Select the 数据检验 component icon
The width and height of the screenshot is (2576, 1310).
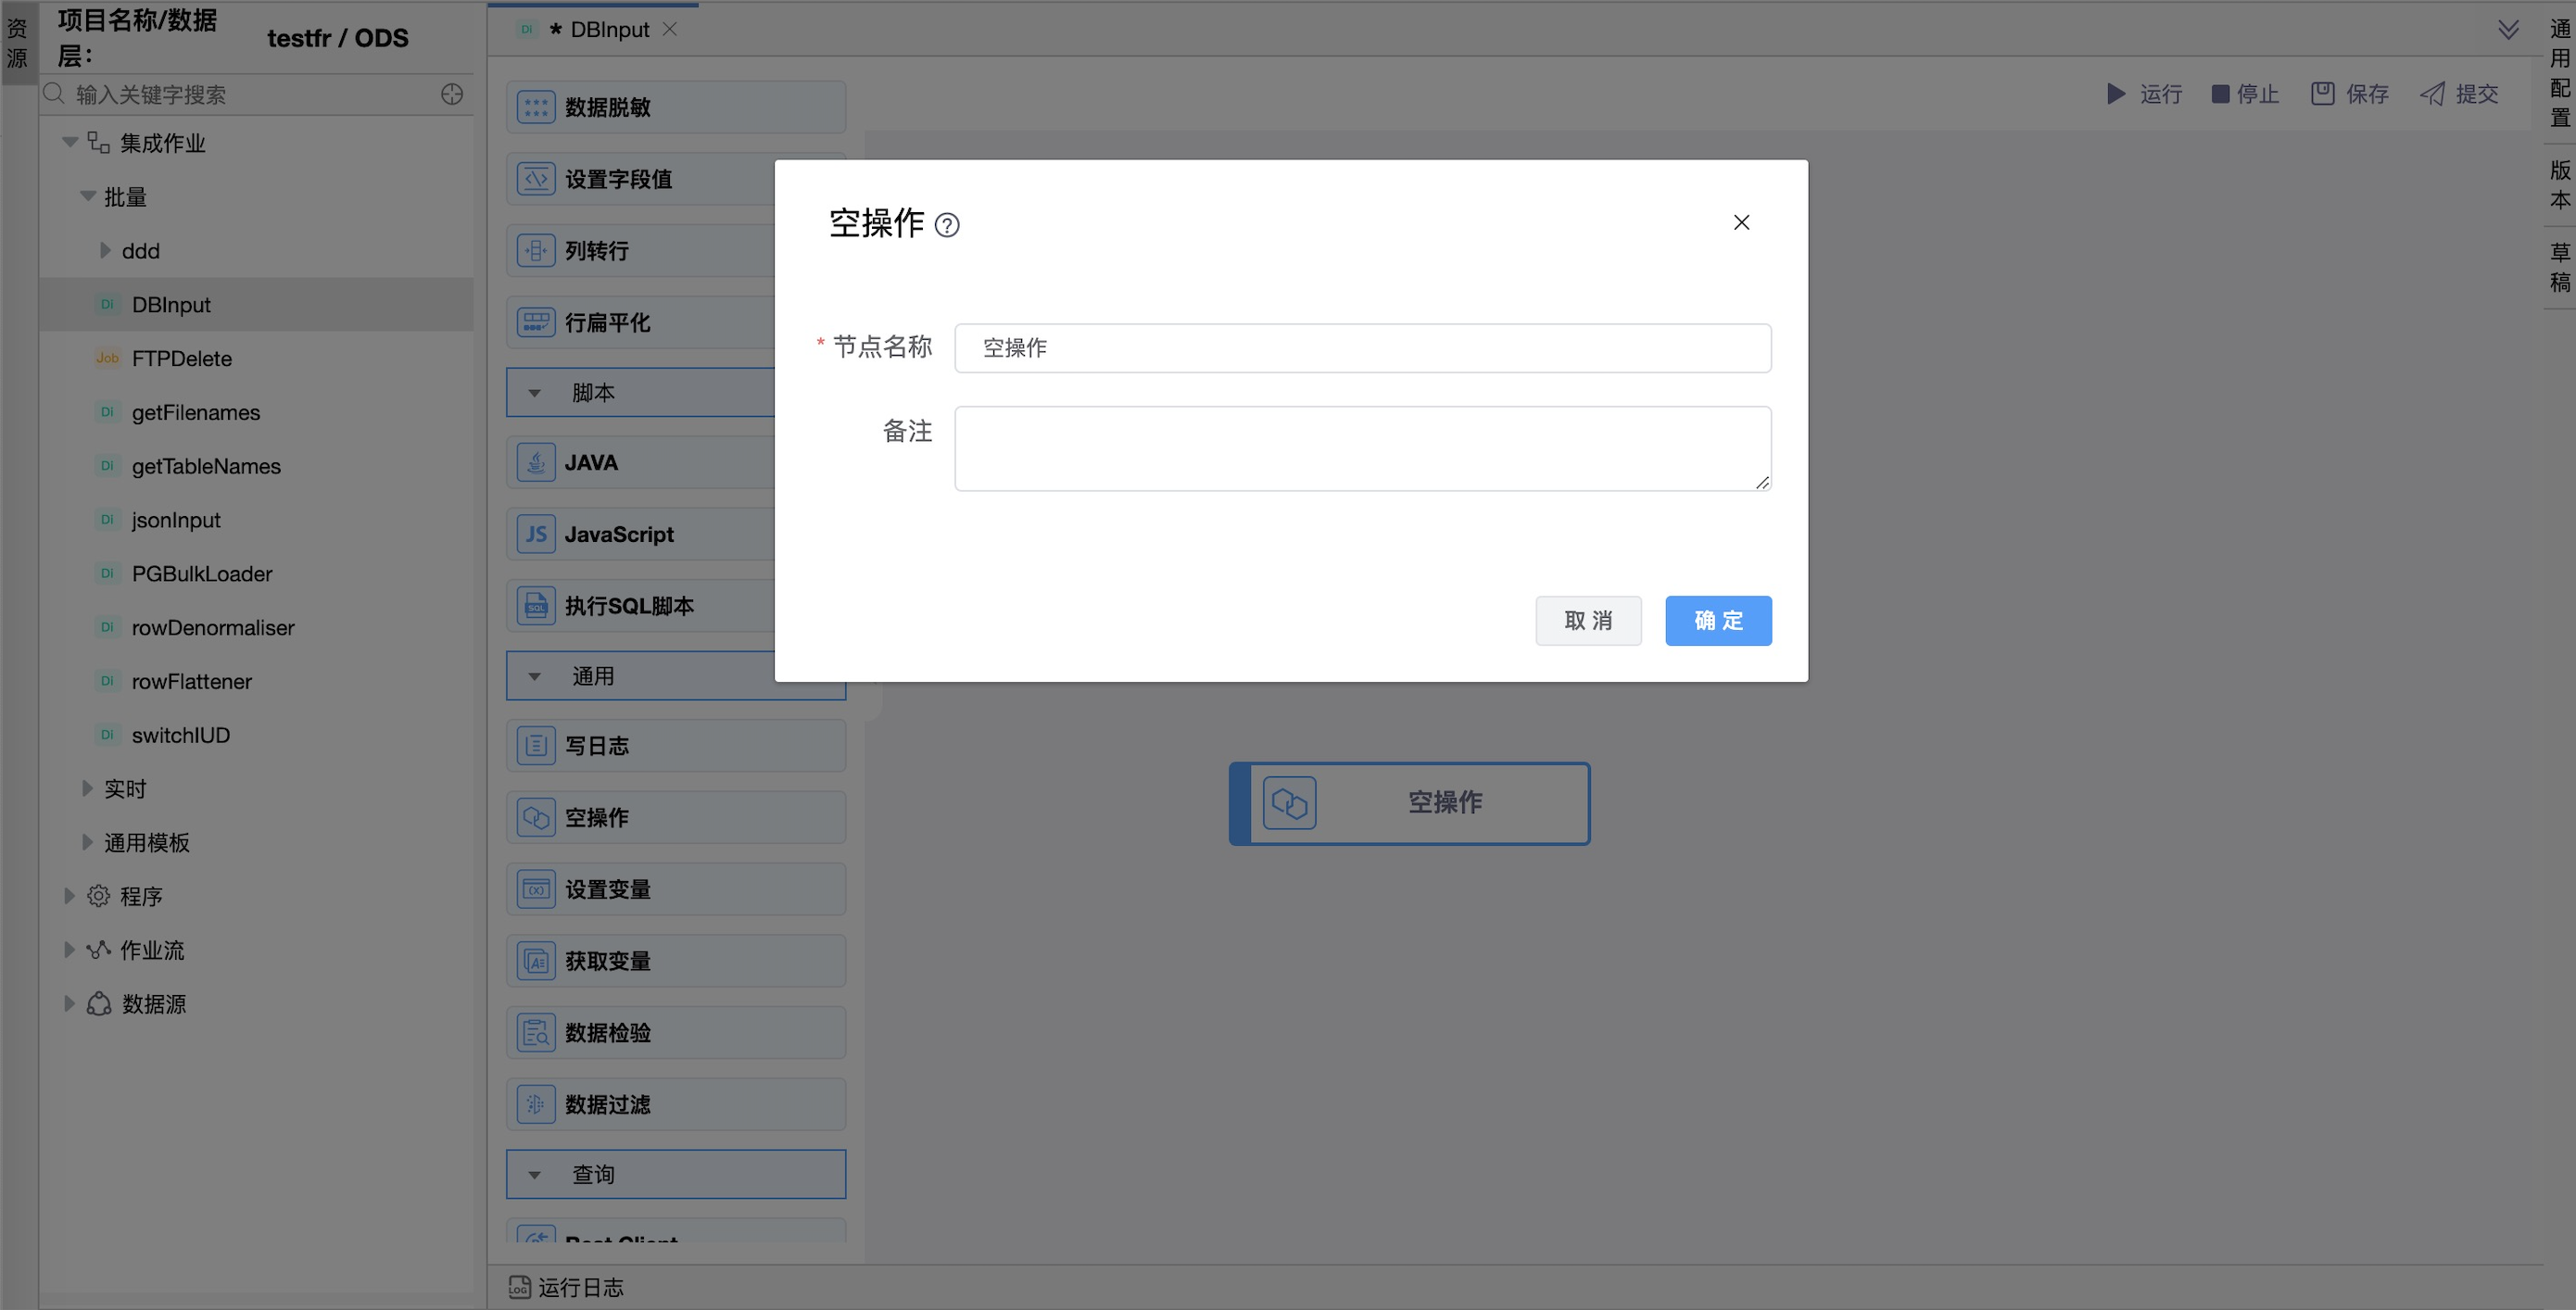(536, 1033)
